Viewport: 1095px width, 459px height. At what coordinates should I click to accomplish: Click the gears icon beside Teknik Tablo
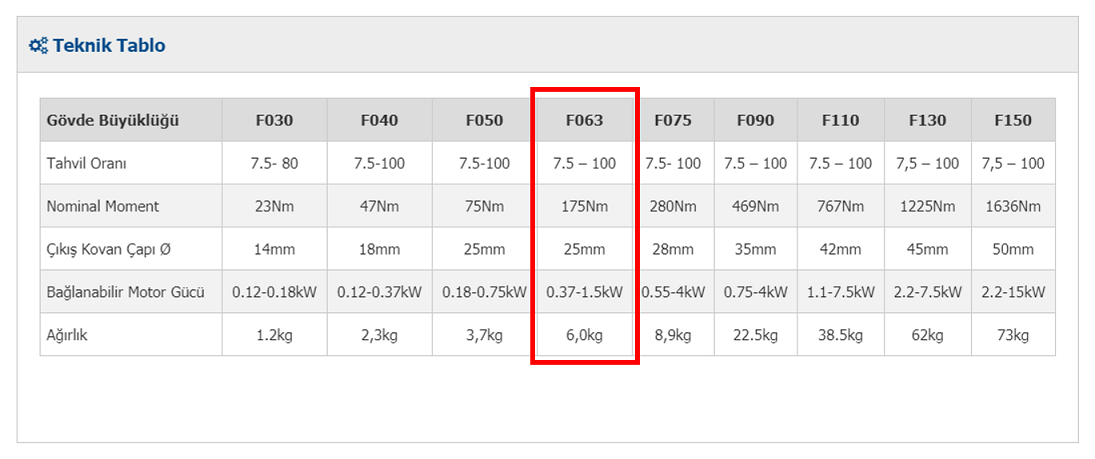click(38, 46)
